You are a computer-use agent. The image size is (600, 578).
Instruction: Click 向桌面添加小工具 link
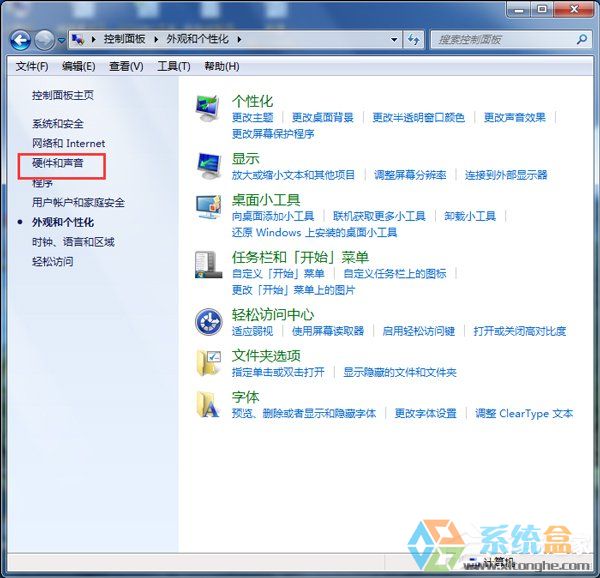(x=273, y=216)
